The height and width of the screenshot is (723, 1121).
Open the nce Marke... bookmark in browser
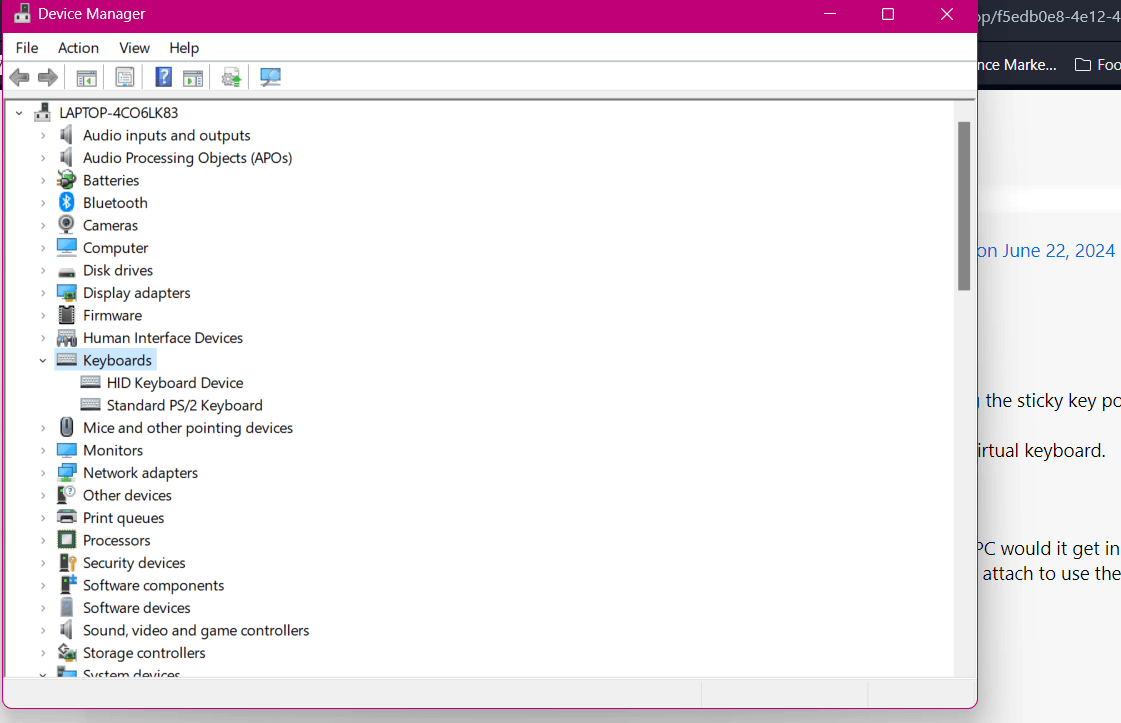pos(1017,65)
